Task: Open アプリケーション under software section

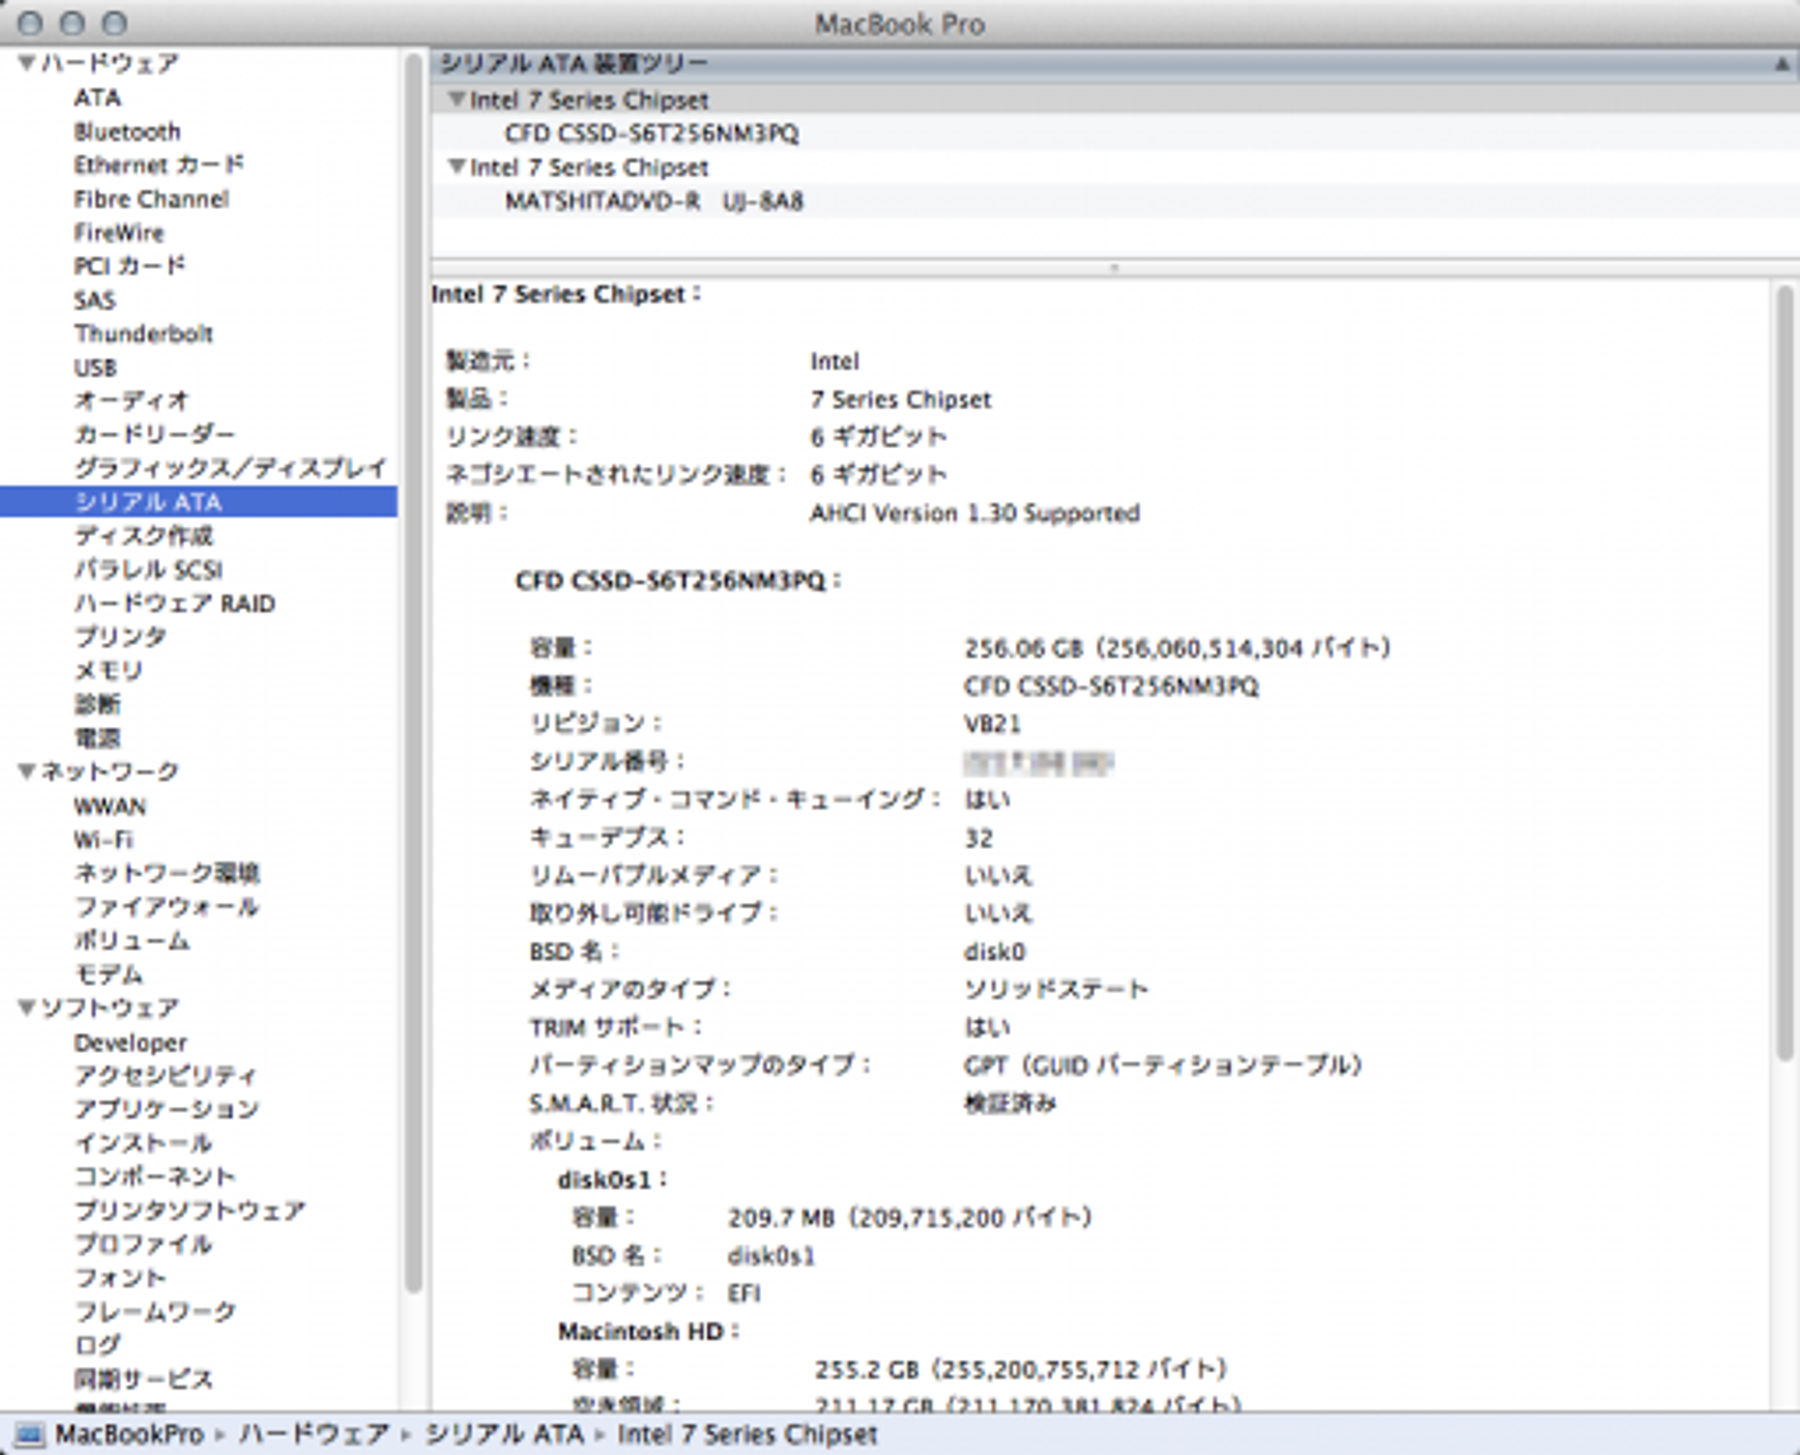Action: point(166,1109)
